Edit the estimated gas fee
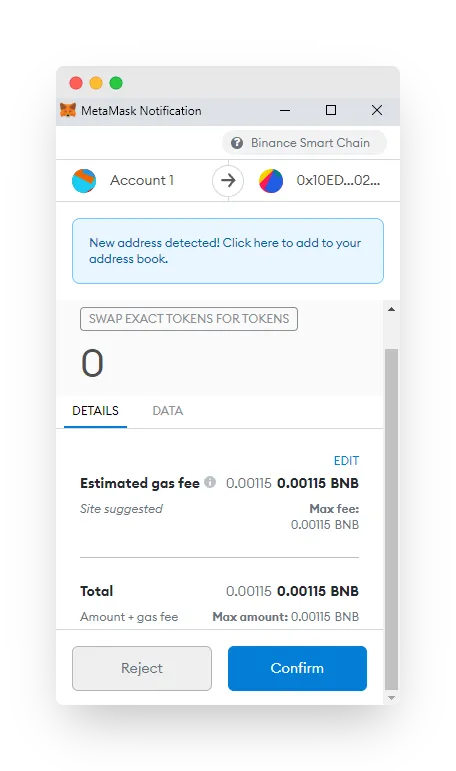Screen dimensions: 456x771 (346, 461)
